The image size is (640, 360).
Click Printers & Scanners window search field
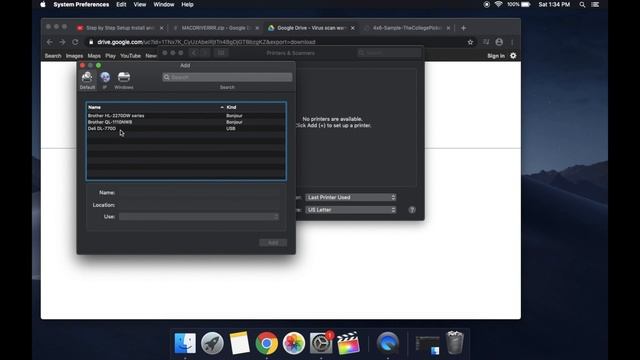tap(389, 53)
